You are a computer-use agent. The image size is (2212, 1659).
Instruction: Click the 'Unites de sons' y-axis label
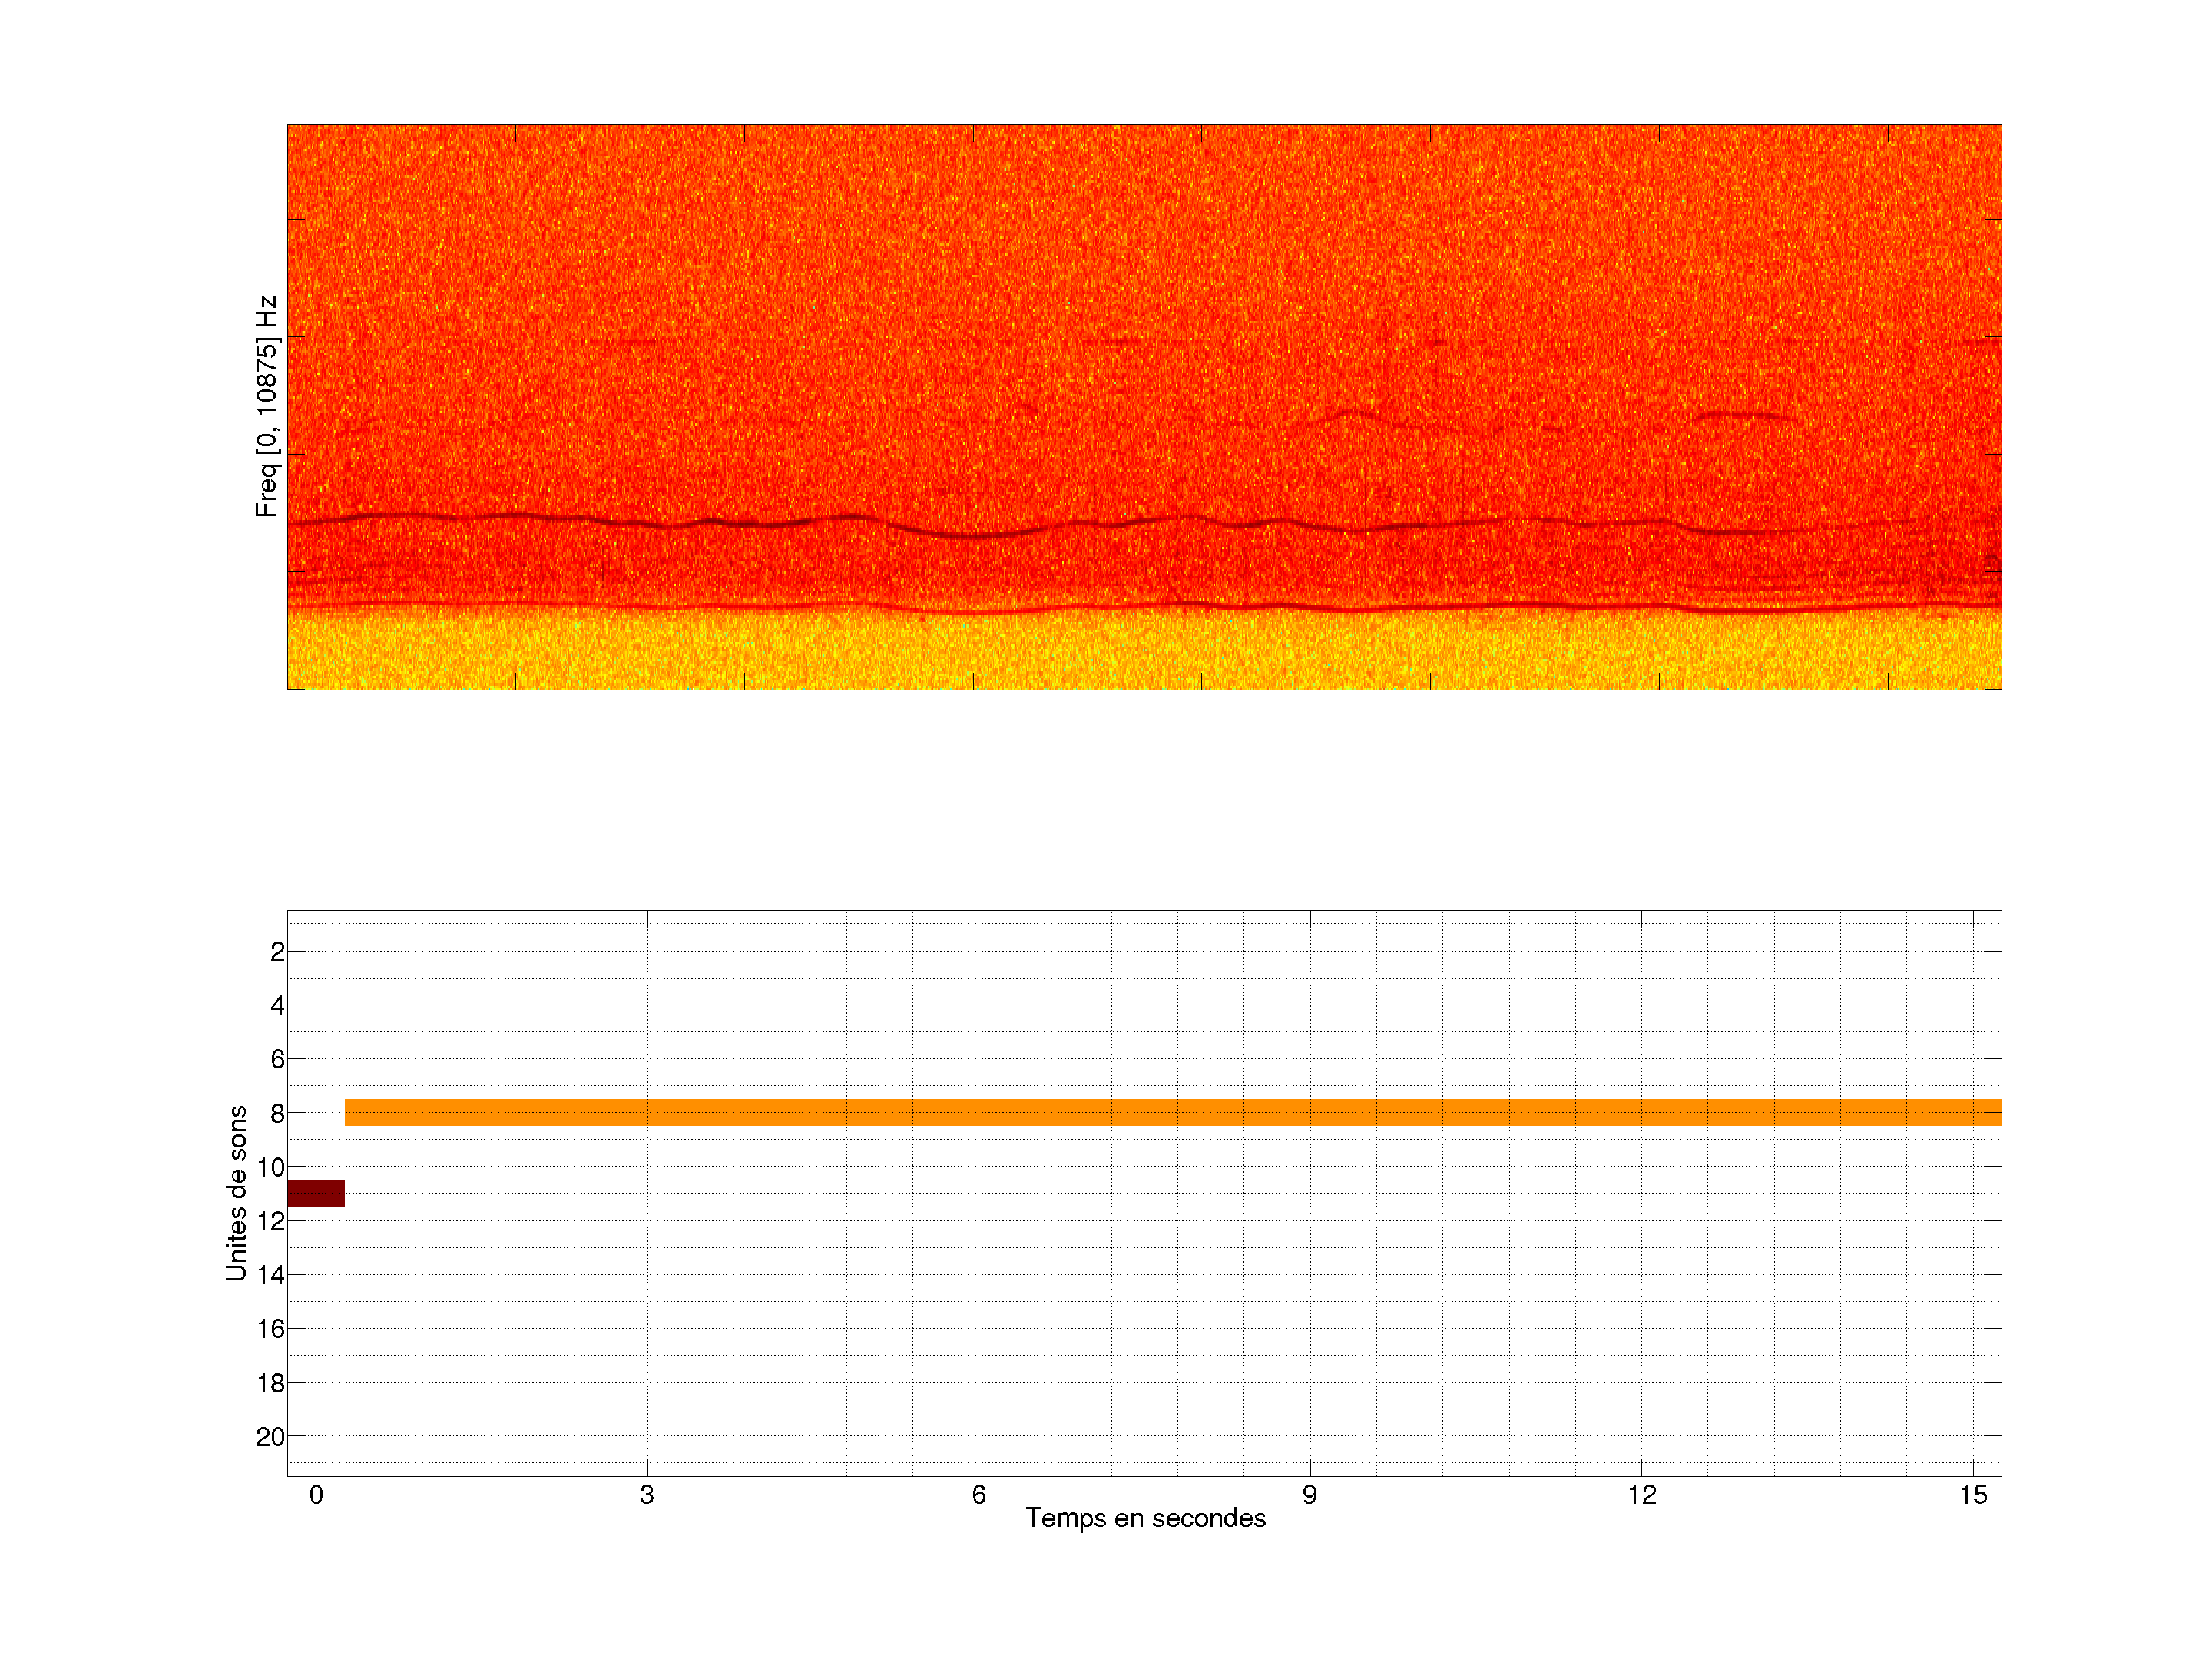(236, 1193)
